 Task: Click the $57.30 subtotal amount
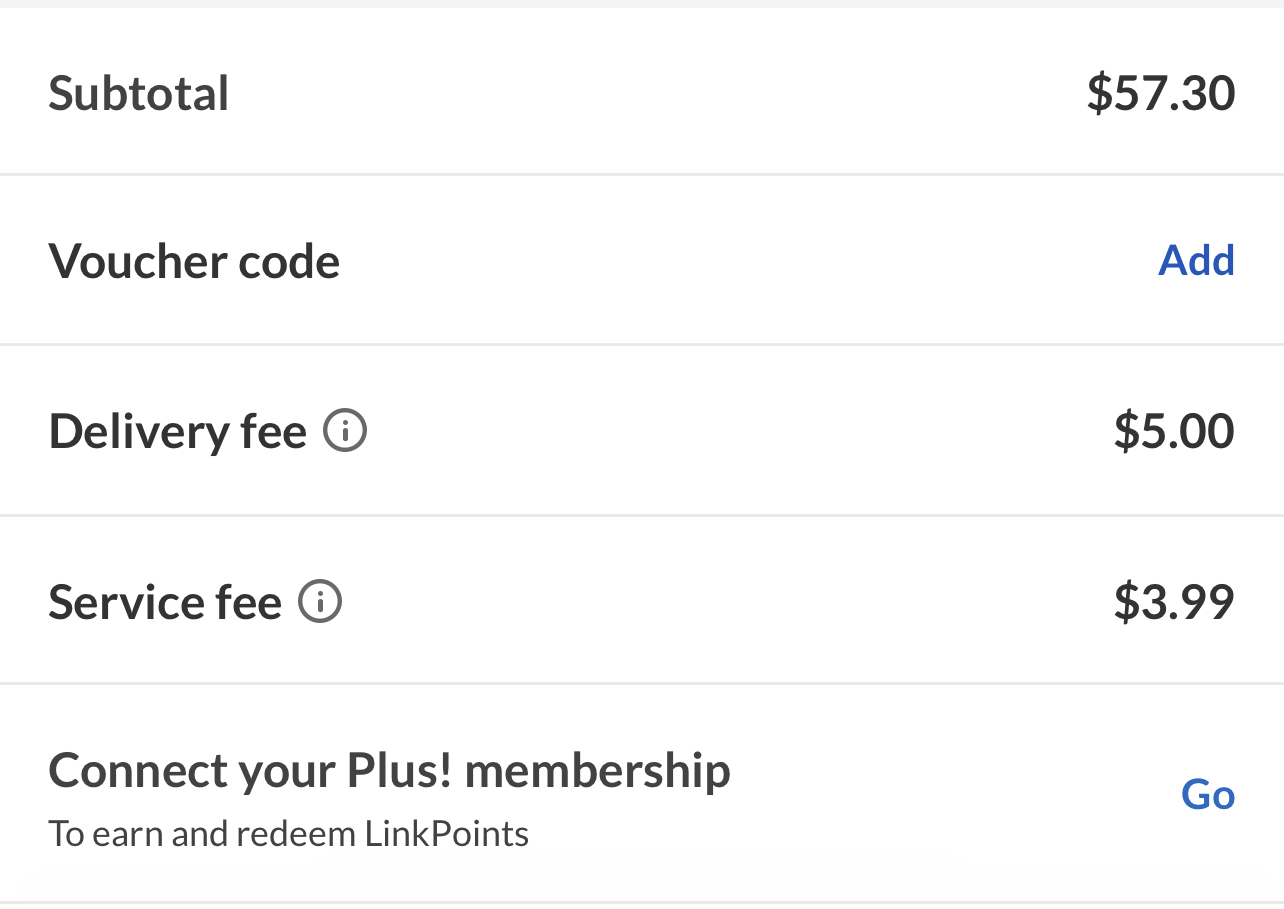point(1161,92)
